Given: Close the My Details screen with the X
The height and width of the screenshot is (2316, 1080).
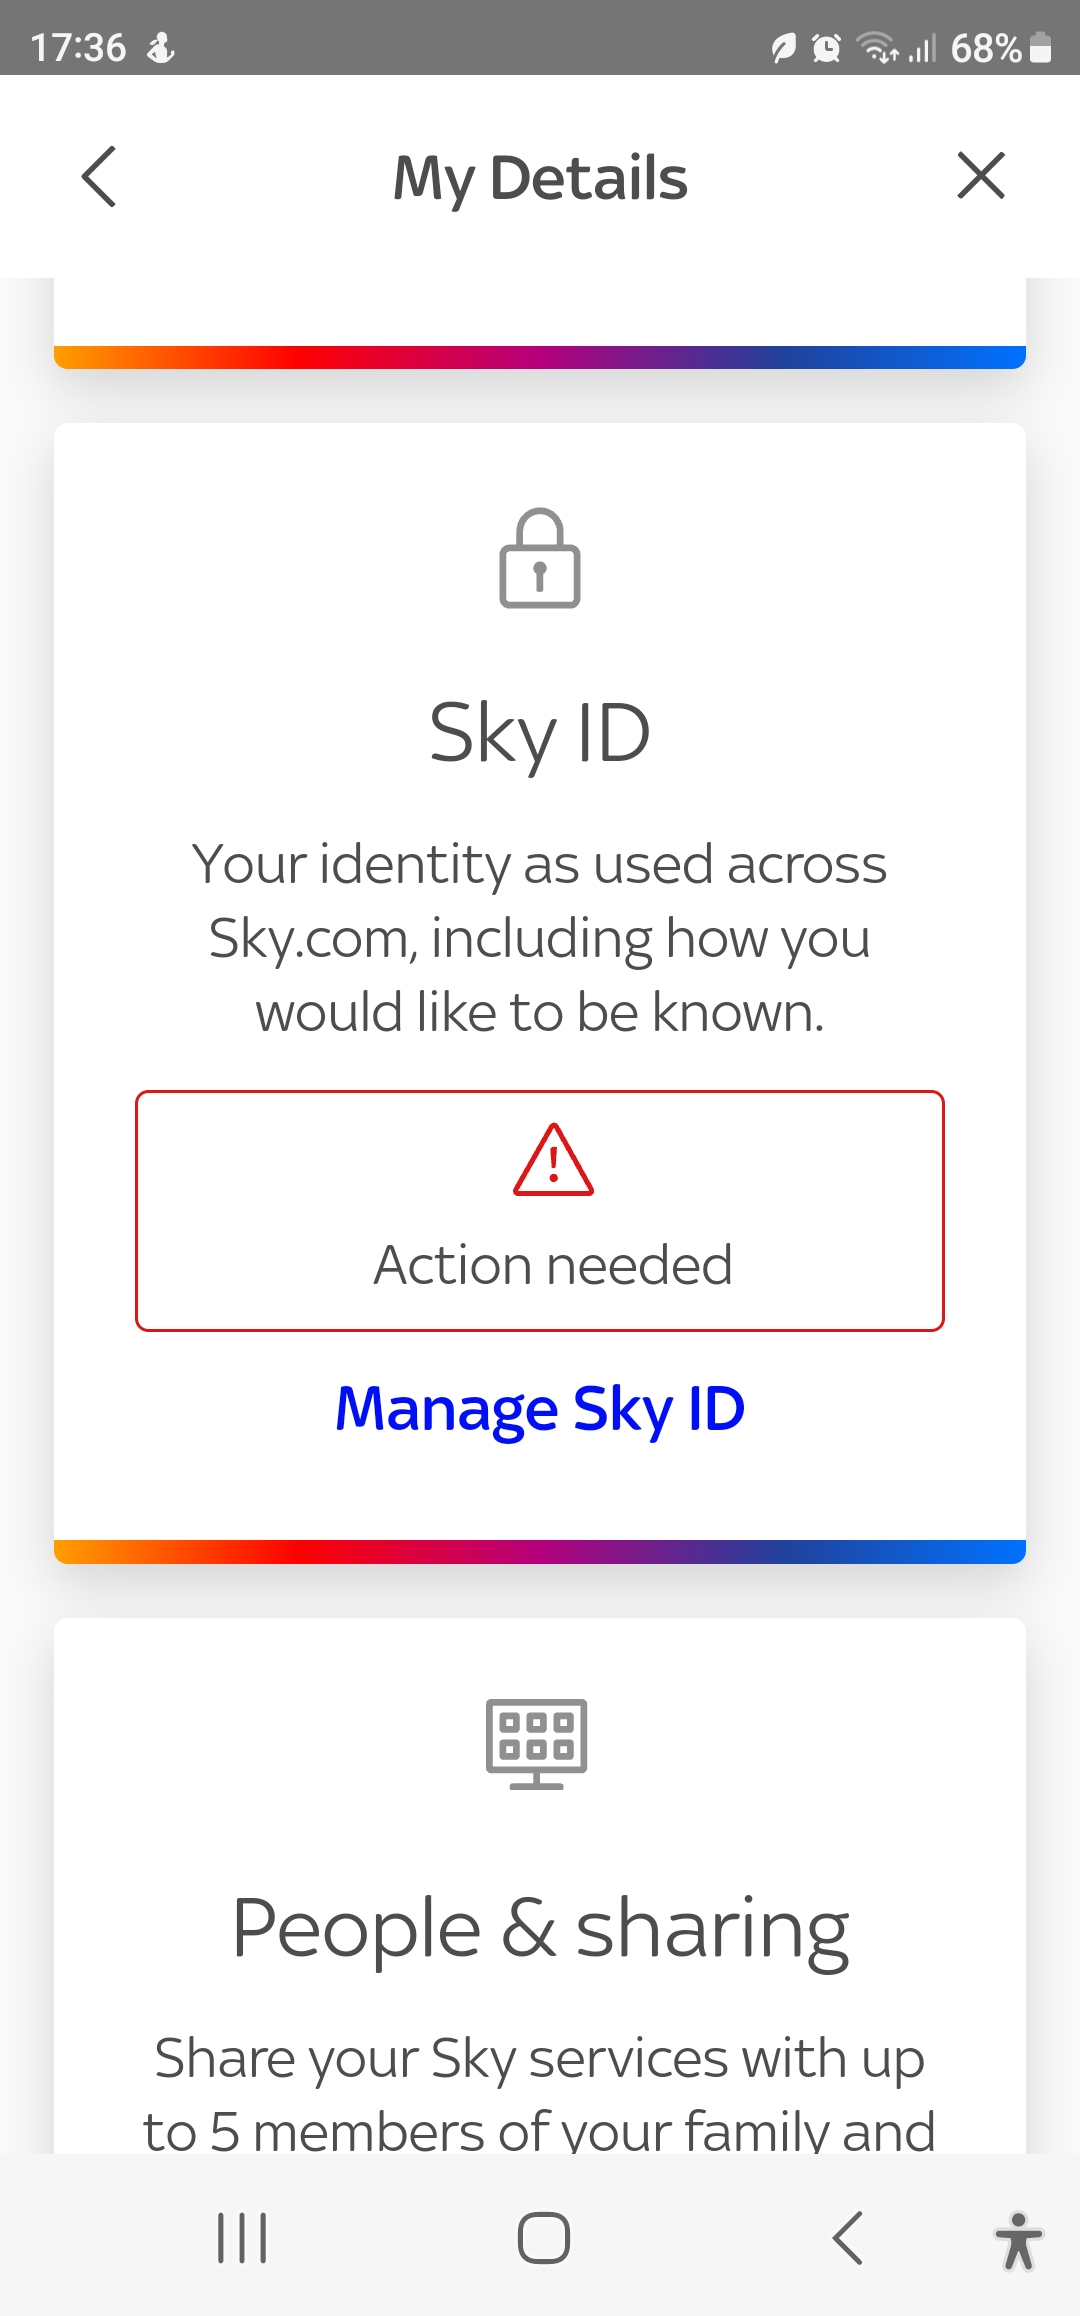Looking at the screenshot, I should (980, 176).
